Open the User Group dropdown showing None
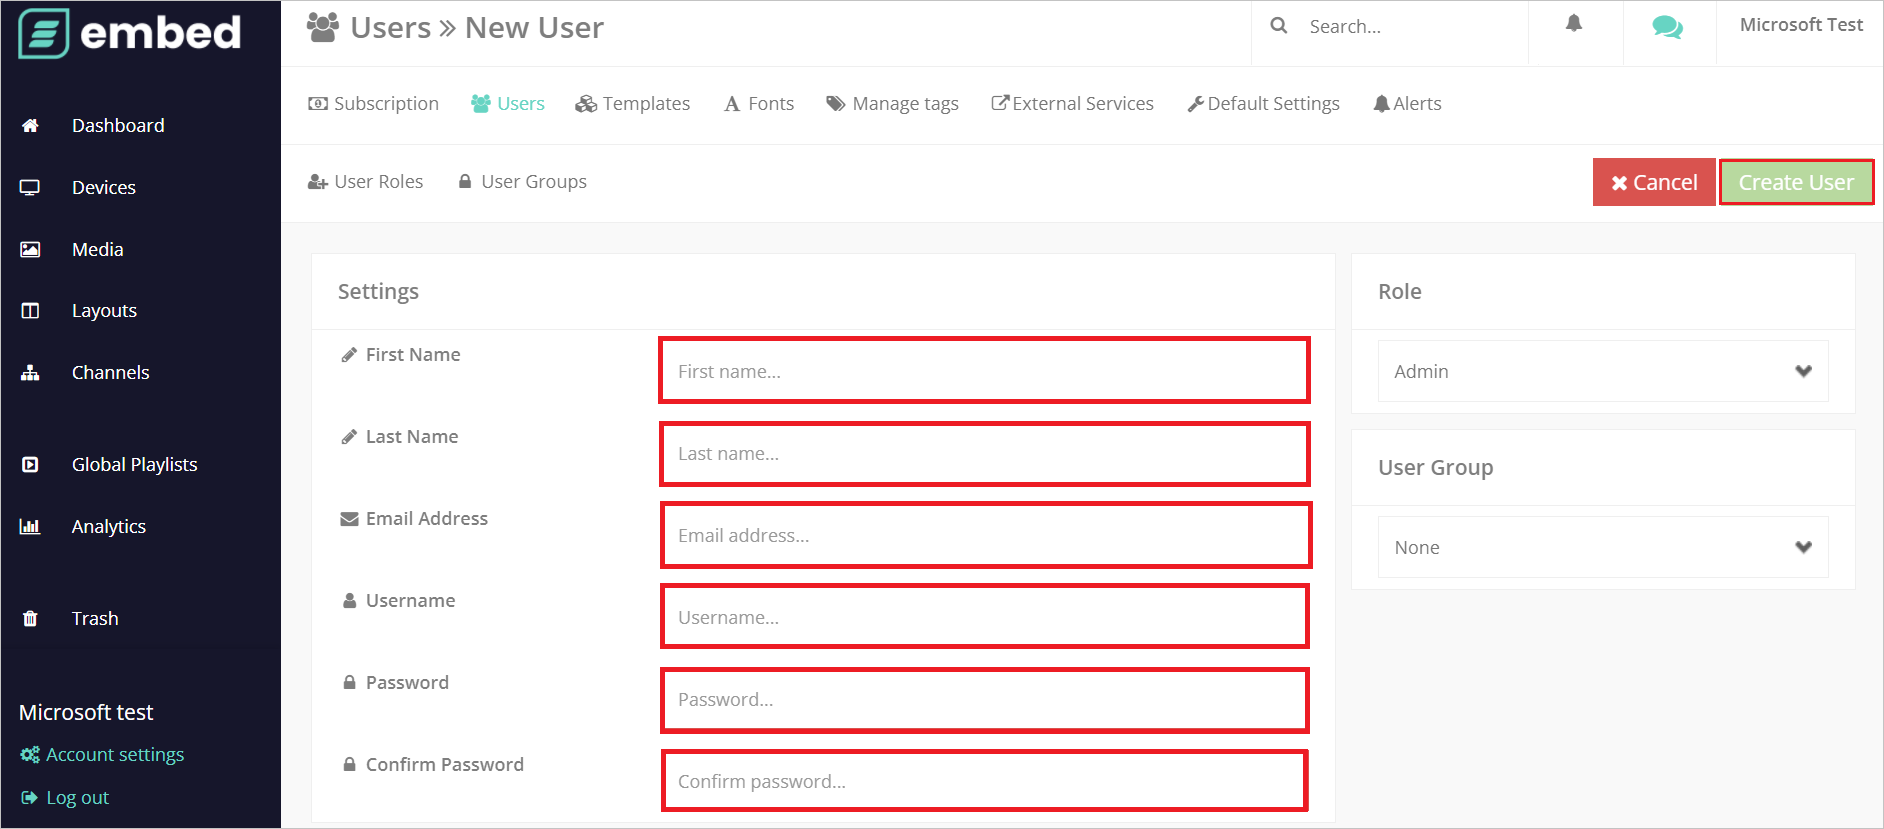 click(1603, 547)
